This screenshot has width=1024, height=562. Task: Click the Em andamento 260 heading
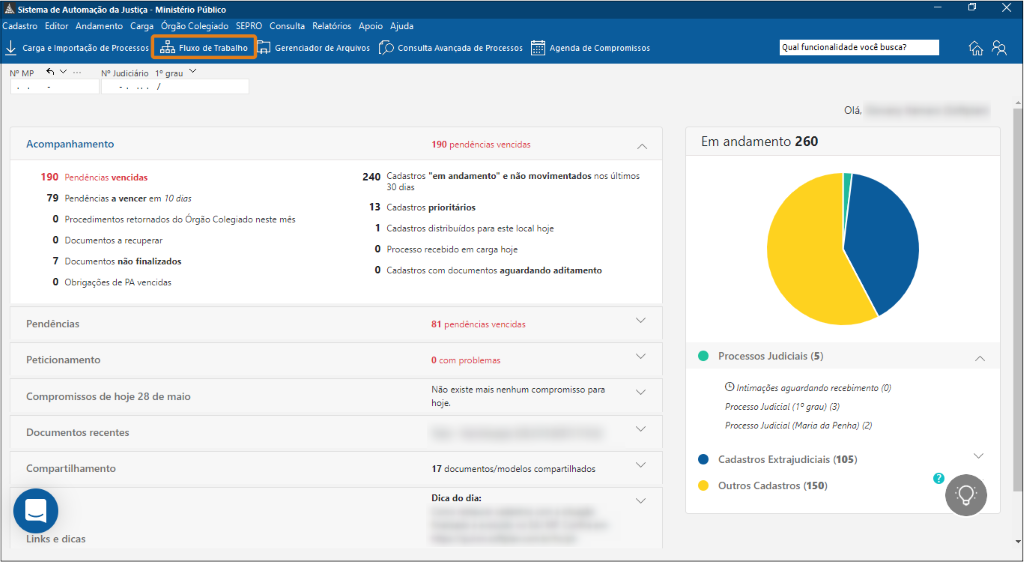click(x=759, y=141)
